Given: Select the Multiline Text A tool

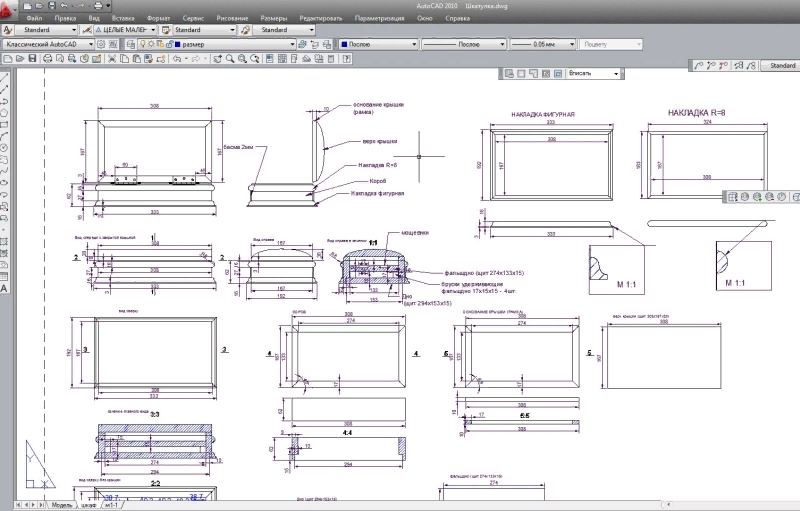Looking at the screenshot, I should coord(4,288).
